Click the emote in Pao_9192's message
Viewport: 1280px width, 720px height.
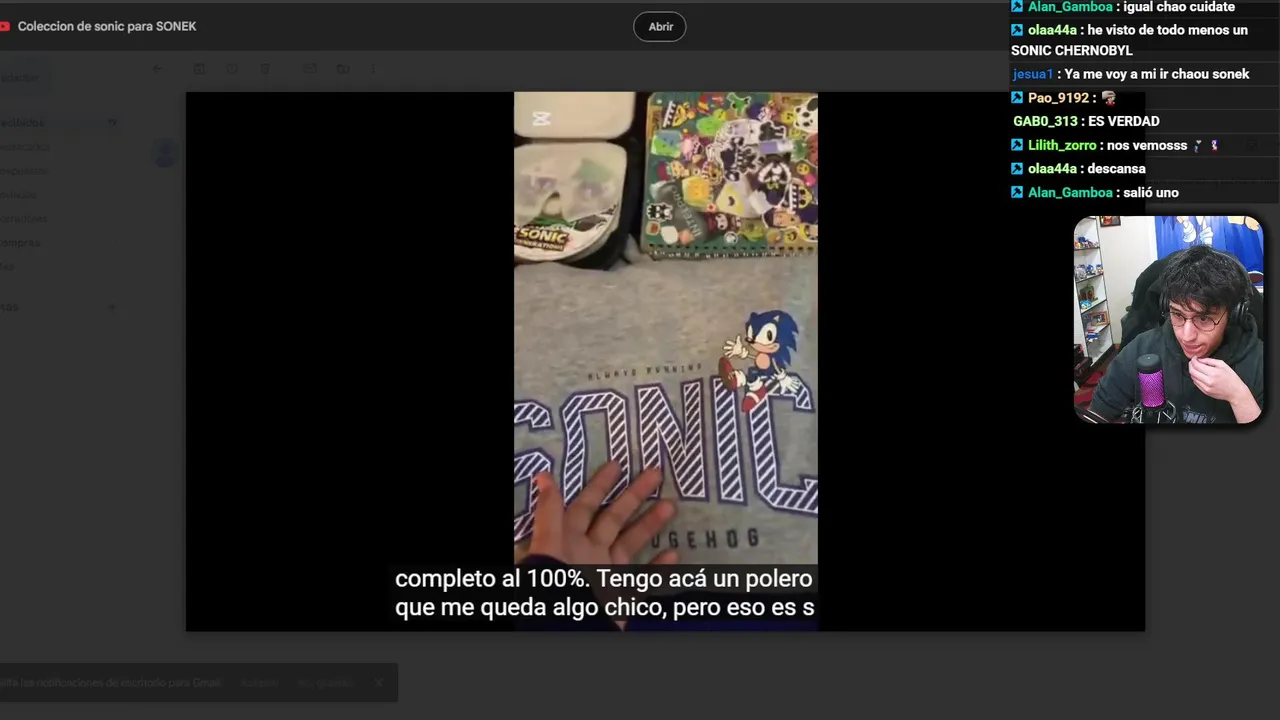pyautogui.click(x=1108, y=98)
